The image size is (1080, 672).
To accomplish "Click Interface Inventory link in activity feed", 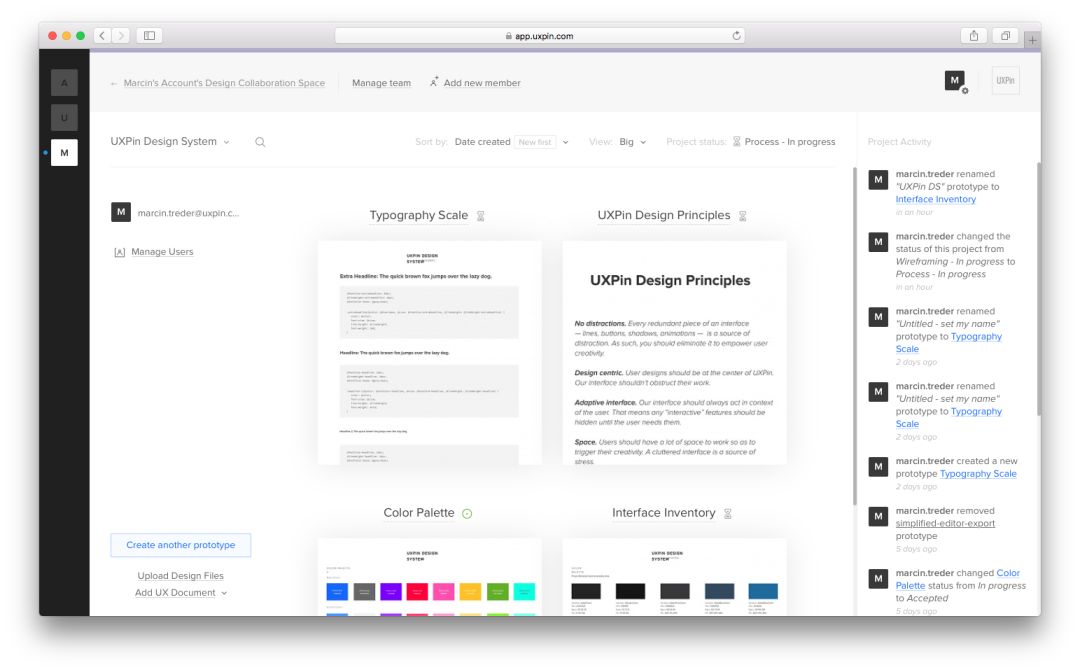I will 935,199.
